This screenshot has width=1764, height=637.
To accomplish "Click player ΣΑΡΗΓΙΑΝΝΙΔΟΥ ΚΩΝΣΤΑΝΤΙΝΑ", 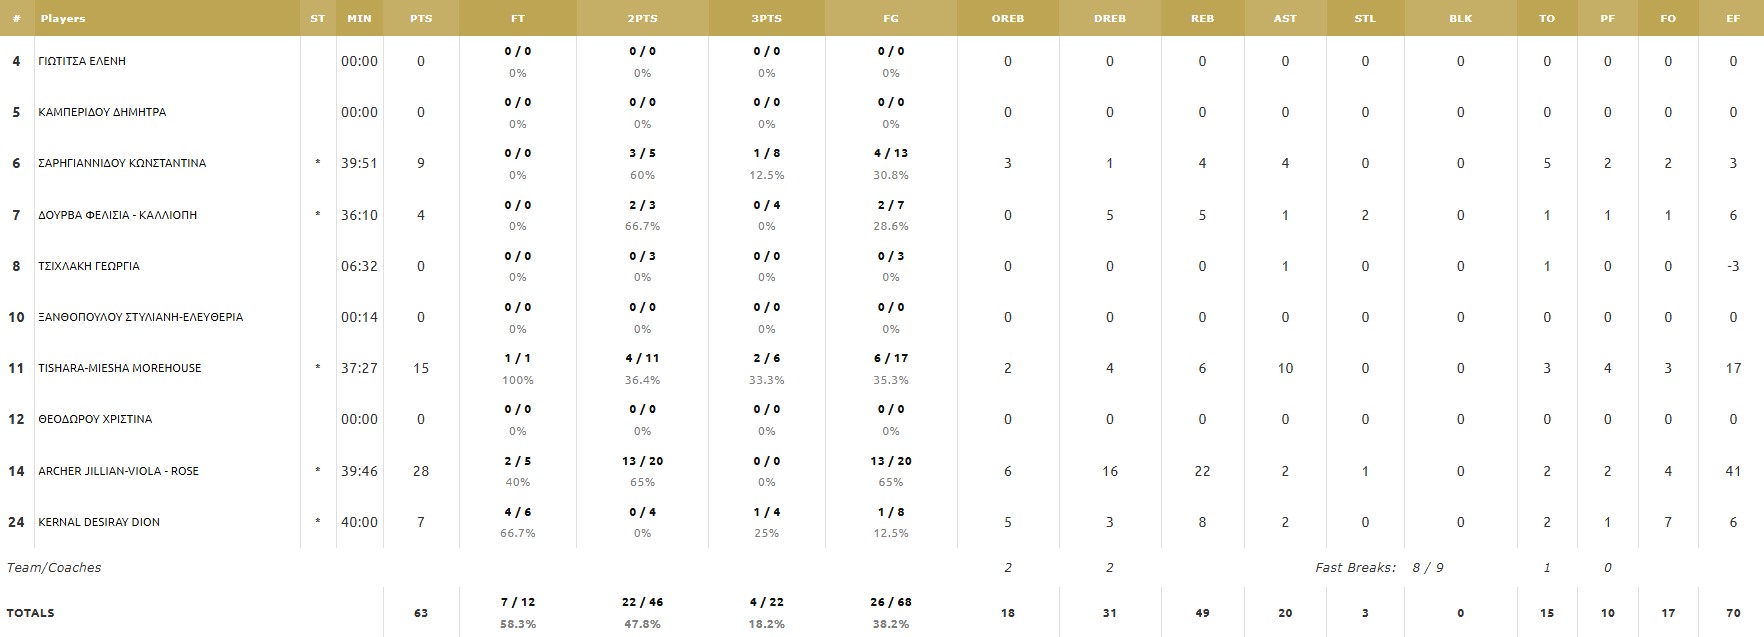I will click(122, 163).
